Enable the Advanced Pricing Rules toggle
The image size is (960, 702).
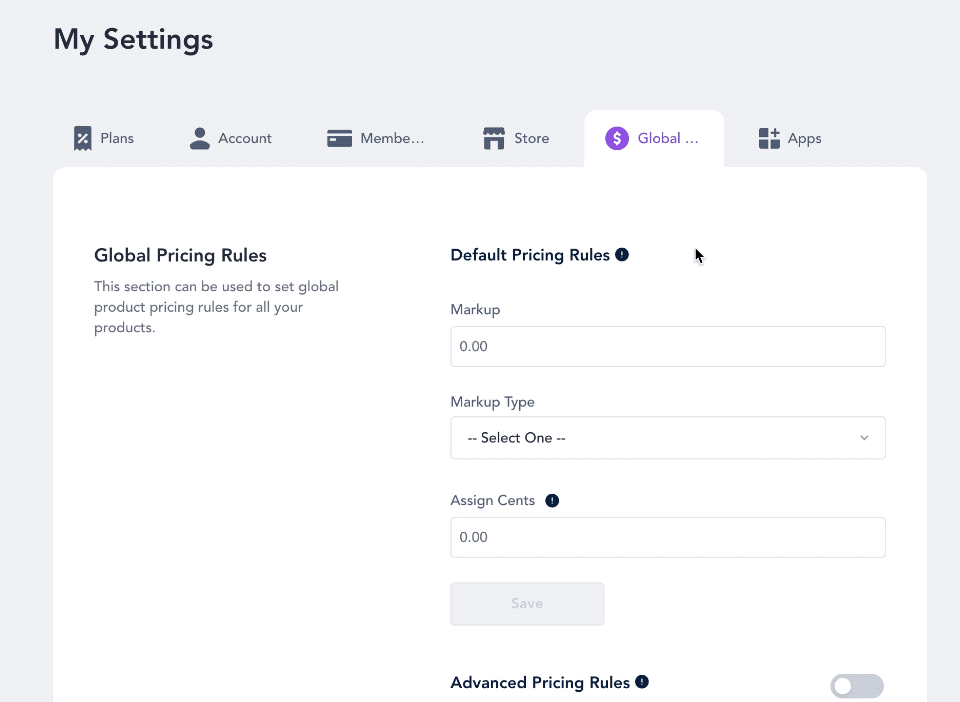(x=857, y=686)
